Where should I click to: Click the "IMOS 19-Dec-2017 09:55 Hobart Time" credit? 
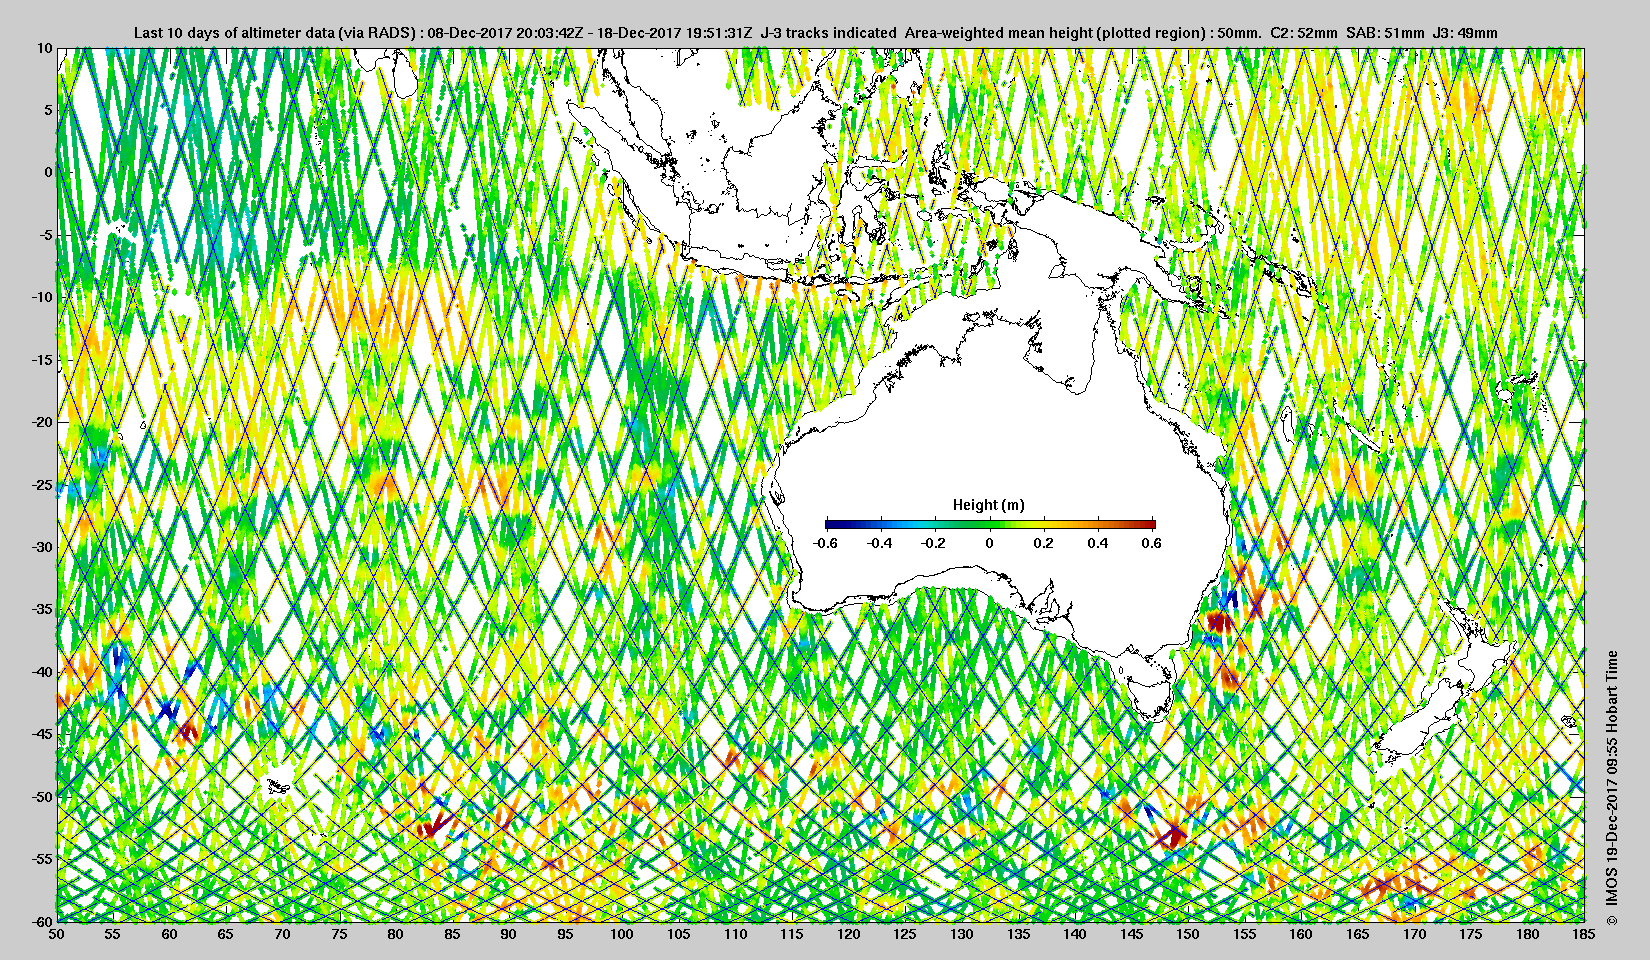(1611, 778)
